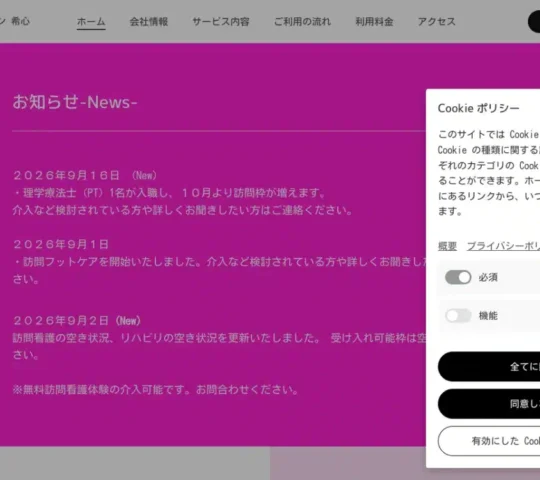540x480 pixels.
Task: Toggle the 必須 cookie switch
Action: click(458, 277)
